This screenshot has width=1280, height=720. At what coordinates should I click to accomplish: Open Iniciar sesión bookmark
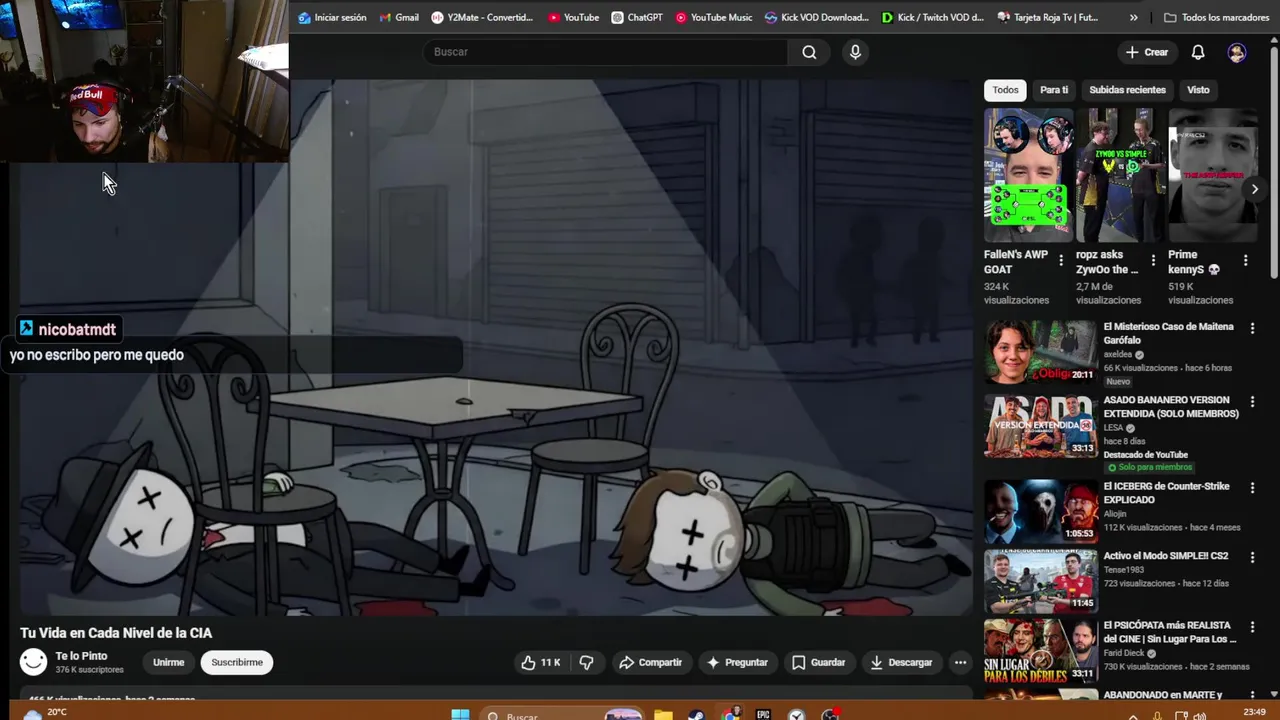(332, 17)
